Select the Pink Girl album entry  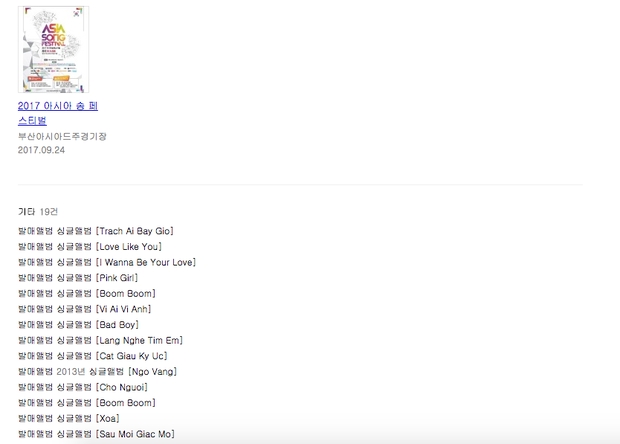pyautogui.click(x=78, y=278)
